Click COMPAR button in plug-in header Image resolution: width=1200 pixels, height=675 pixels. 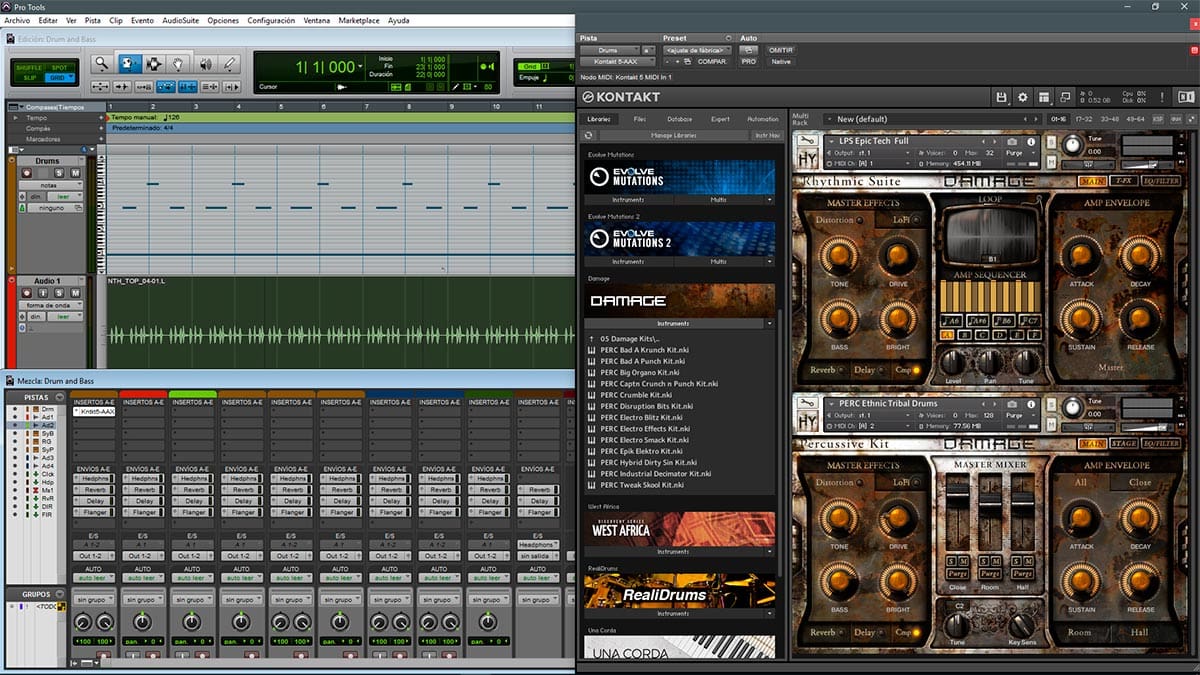pos(712,61)
